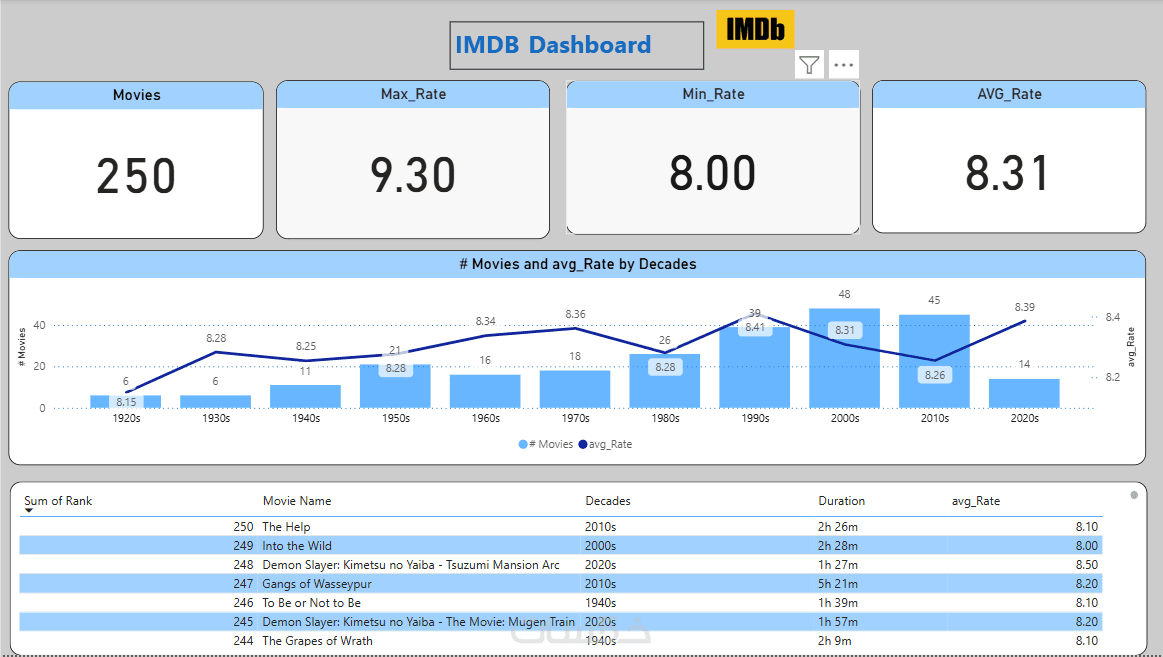The height and width of the screenshot is (657, 1163).
Task: Sort table by Movie Name header
Action: [x=297, y=501]
